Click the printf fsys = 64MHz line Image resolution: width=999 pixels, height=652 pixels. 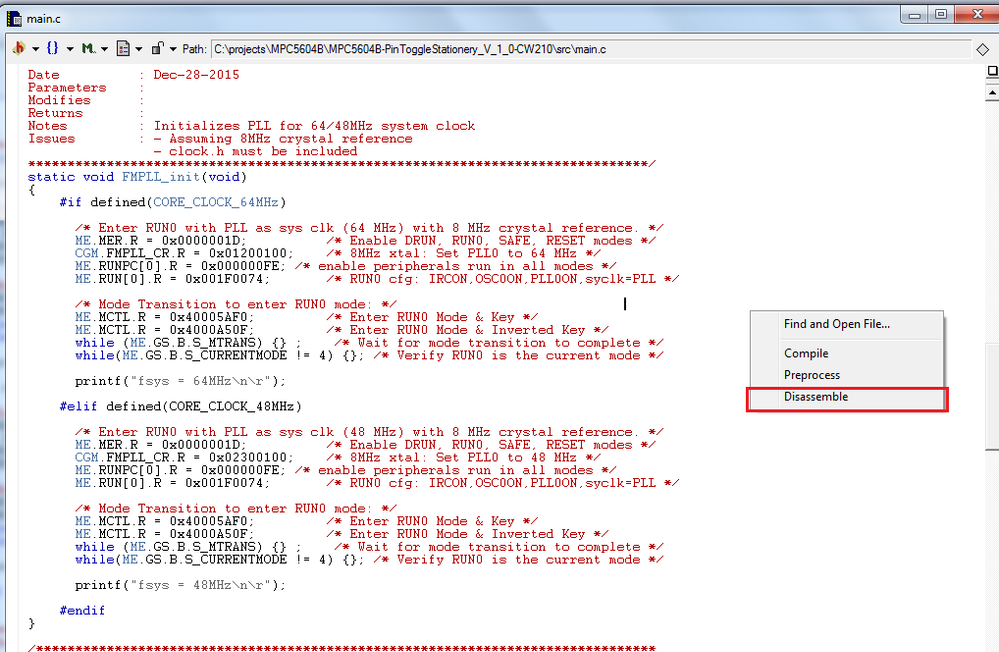coord(180,380)
